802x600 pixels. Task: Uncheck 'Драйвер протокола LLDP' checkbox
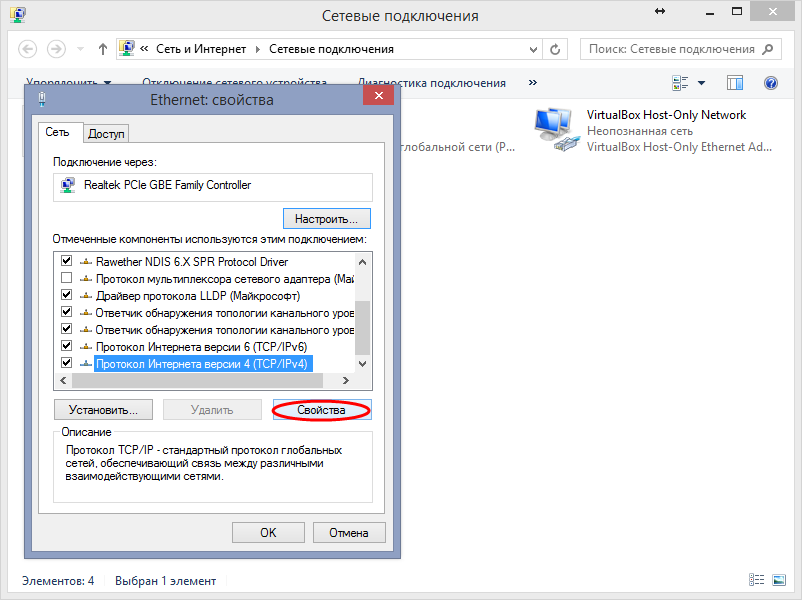coord(66,295)
